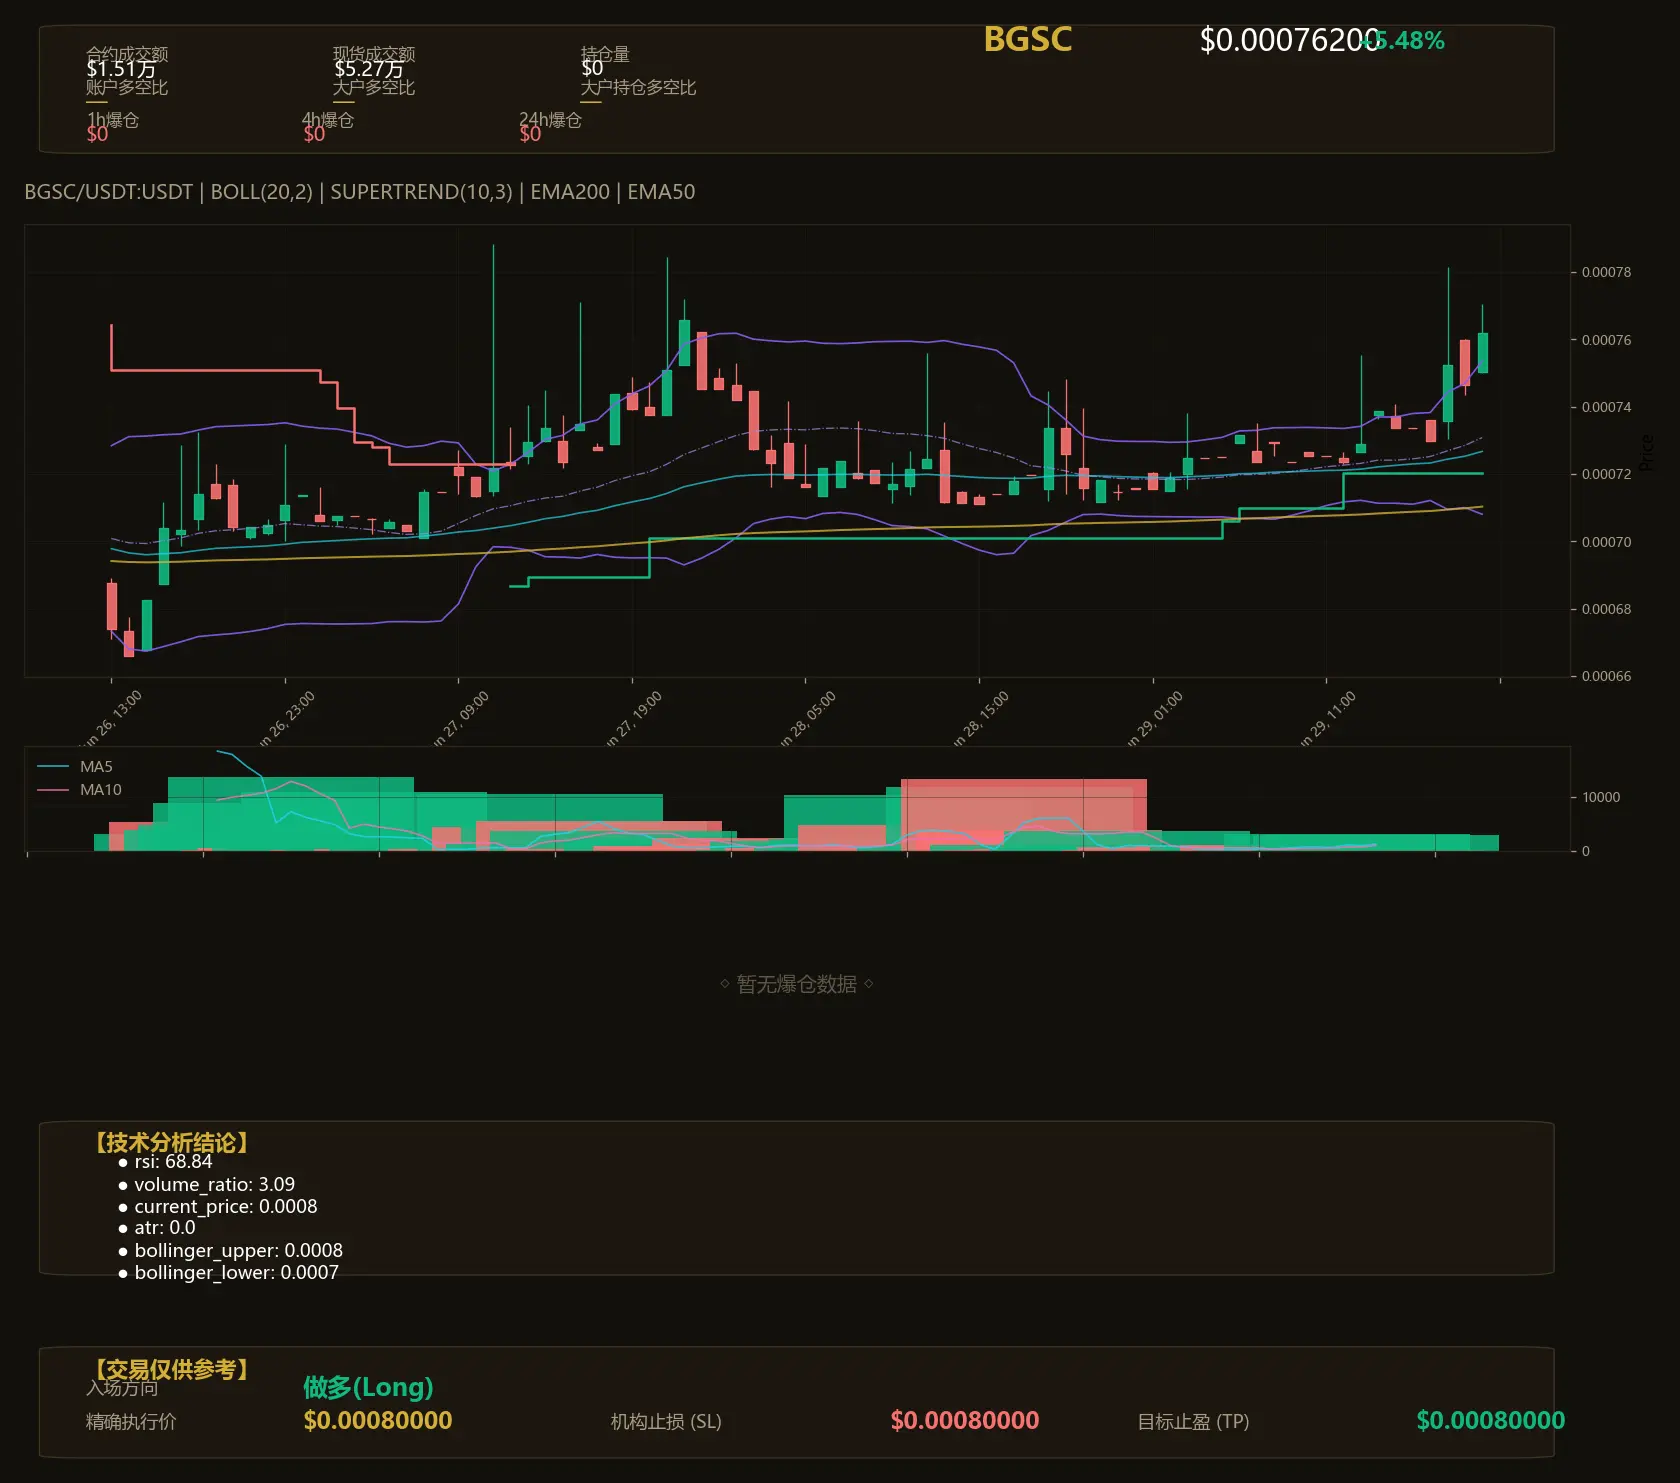Click the BGSC ticker title

click(x=1027, y=39)
